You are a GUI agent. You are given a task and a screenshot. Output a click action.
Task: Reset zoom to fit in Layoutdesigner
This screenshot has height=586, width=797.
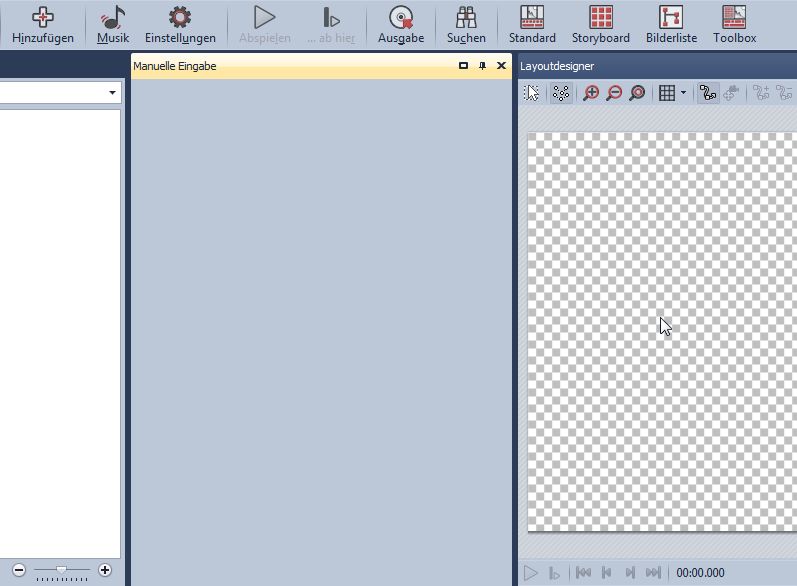(637, 93)
